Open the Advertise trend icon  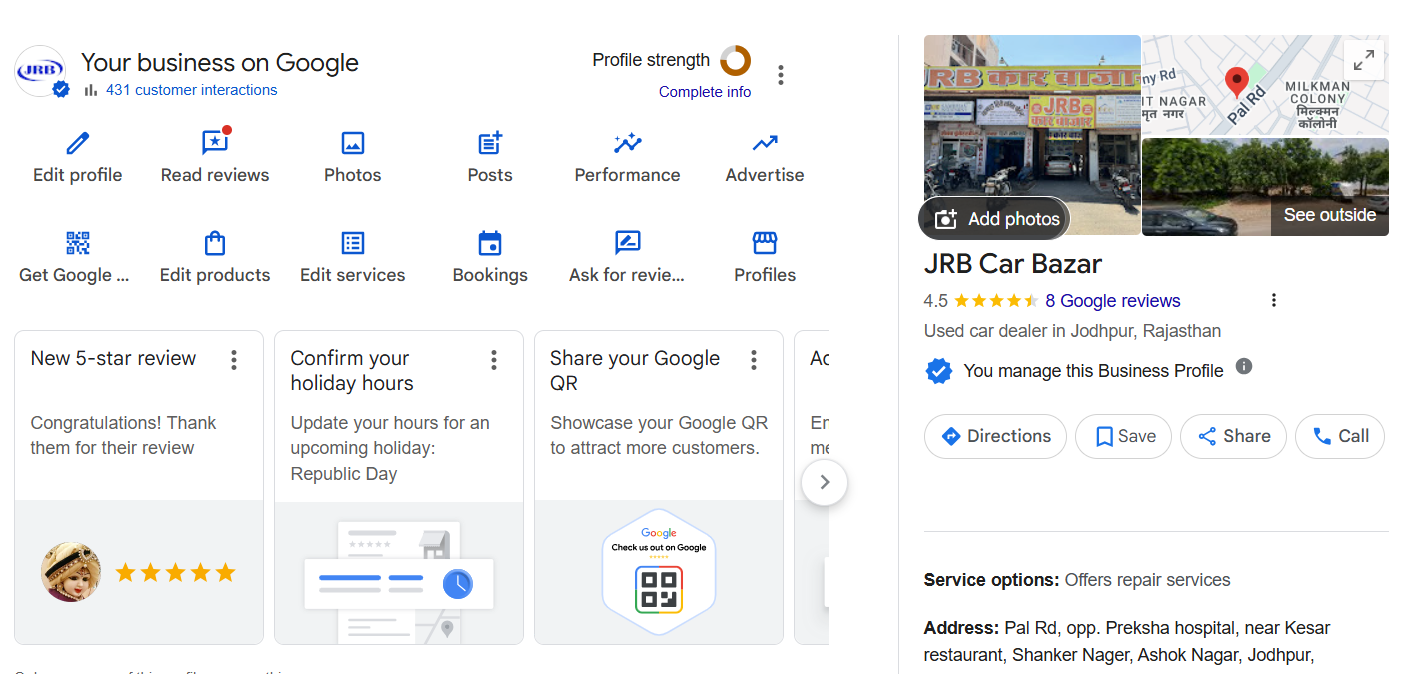765,144
